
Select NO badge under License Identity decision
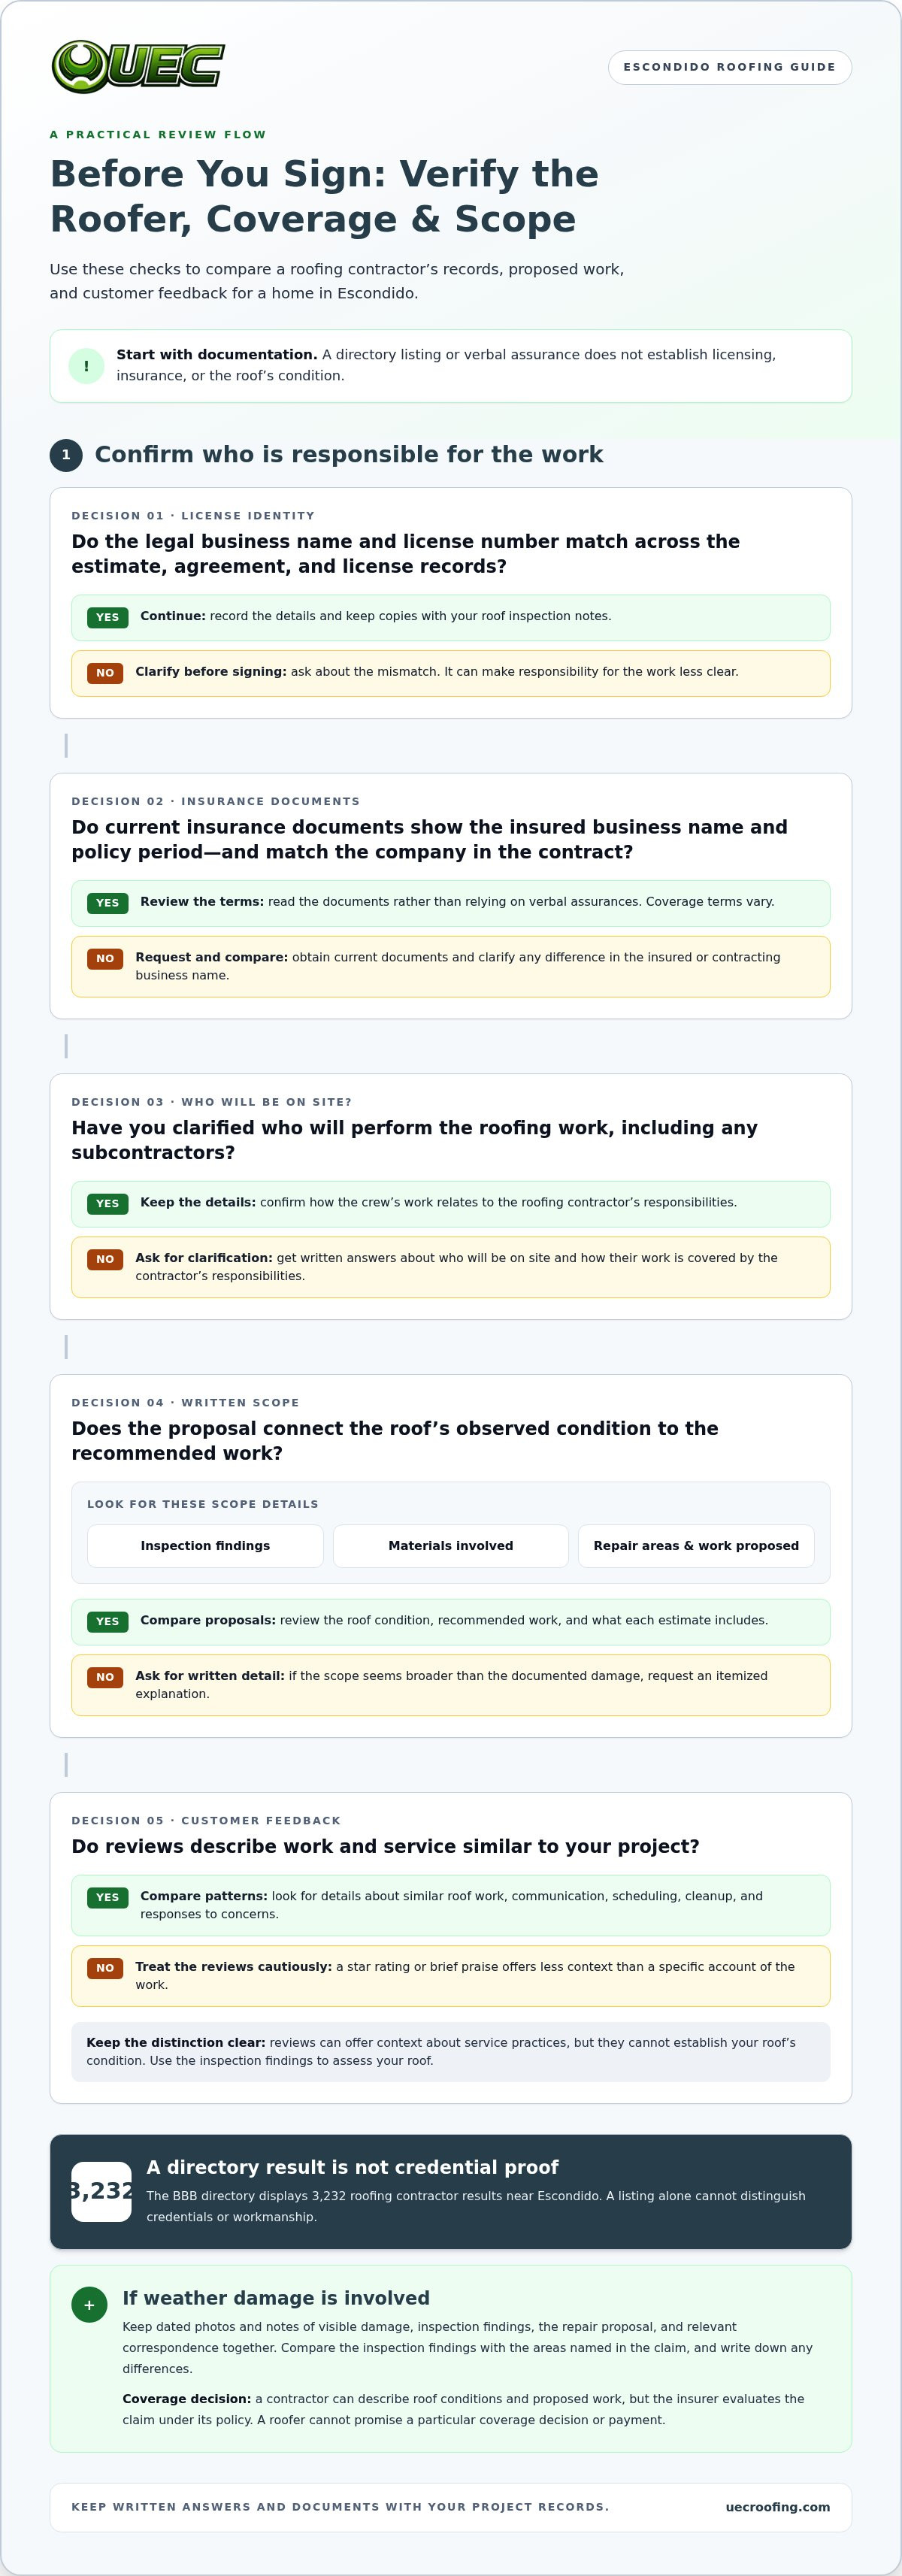[105, 673]
